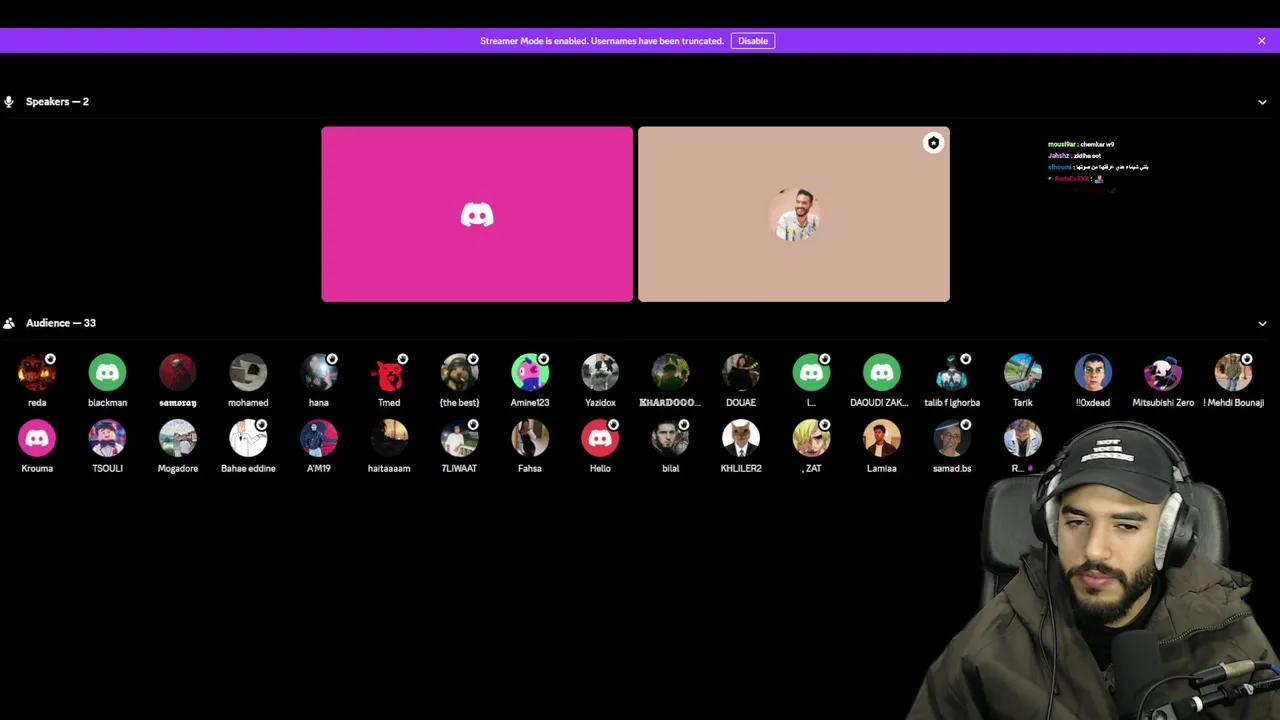Open samad.bs's audience avatar

[x=952, y=439]
